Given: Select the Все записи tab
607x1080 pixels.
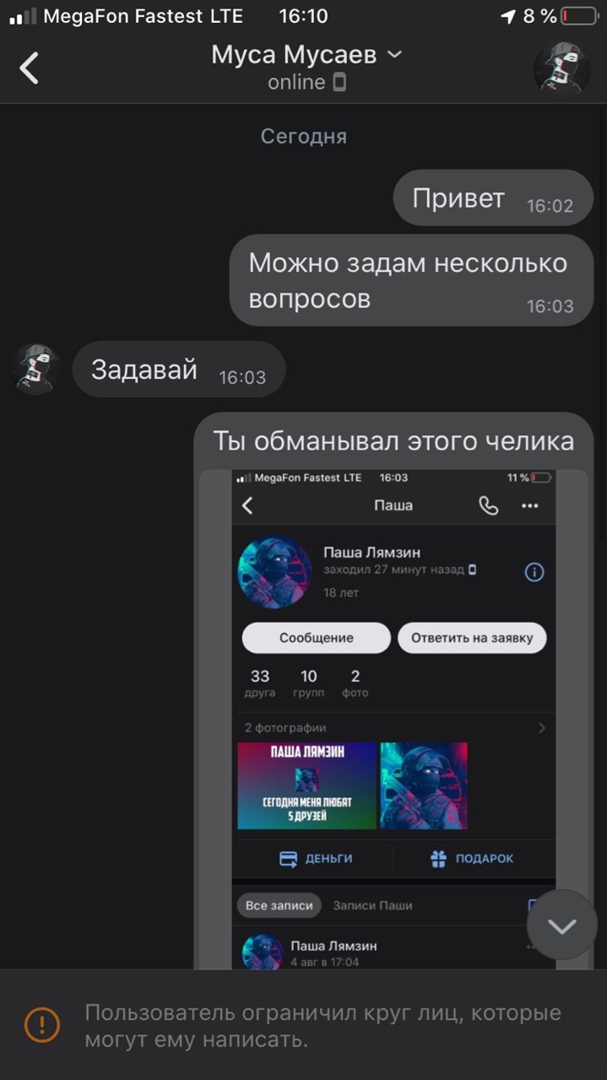Looking at the screenshot, I should coord(279,905).
